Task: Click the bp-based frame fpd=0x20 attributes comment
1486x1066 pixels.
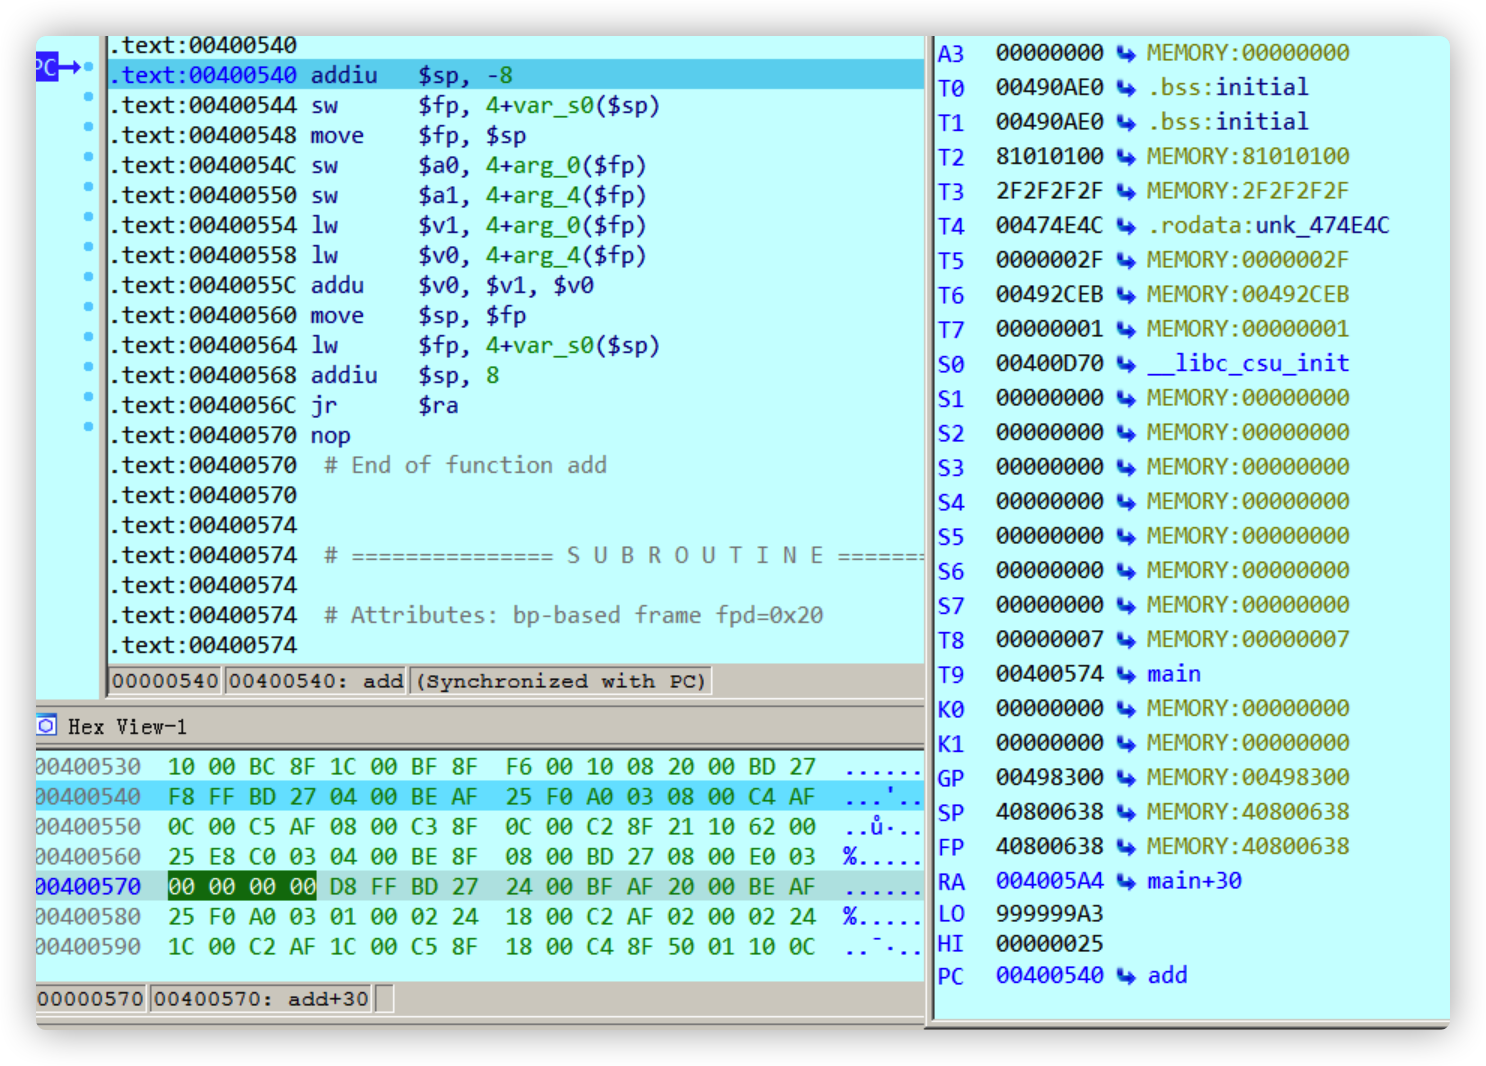Action: point(574,615)
